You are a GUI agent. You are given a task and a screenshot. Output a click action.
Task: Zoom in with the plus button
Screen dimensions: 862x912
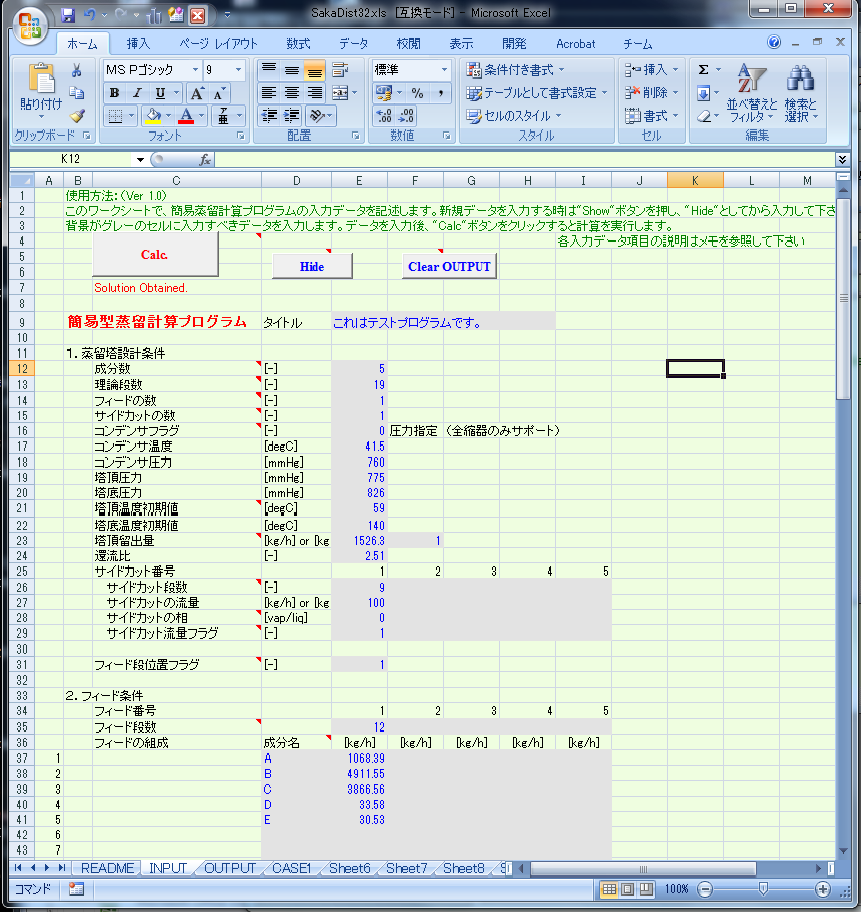[822, 889]
